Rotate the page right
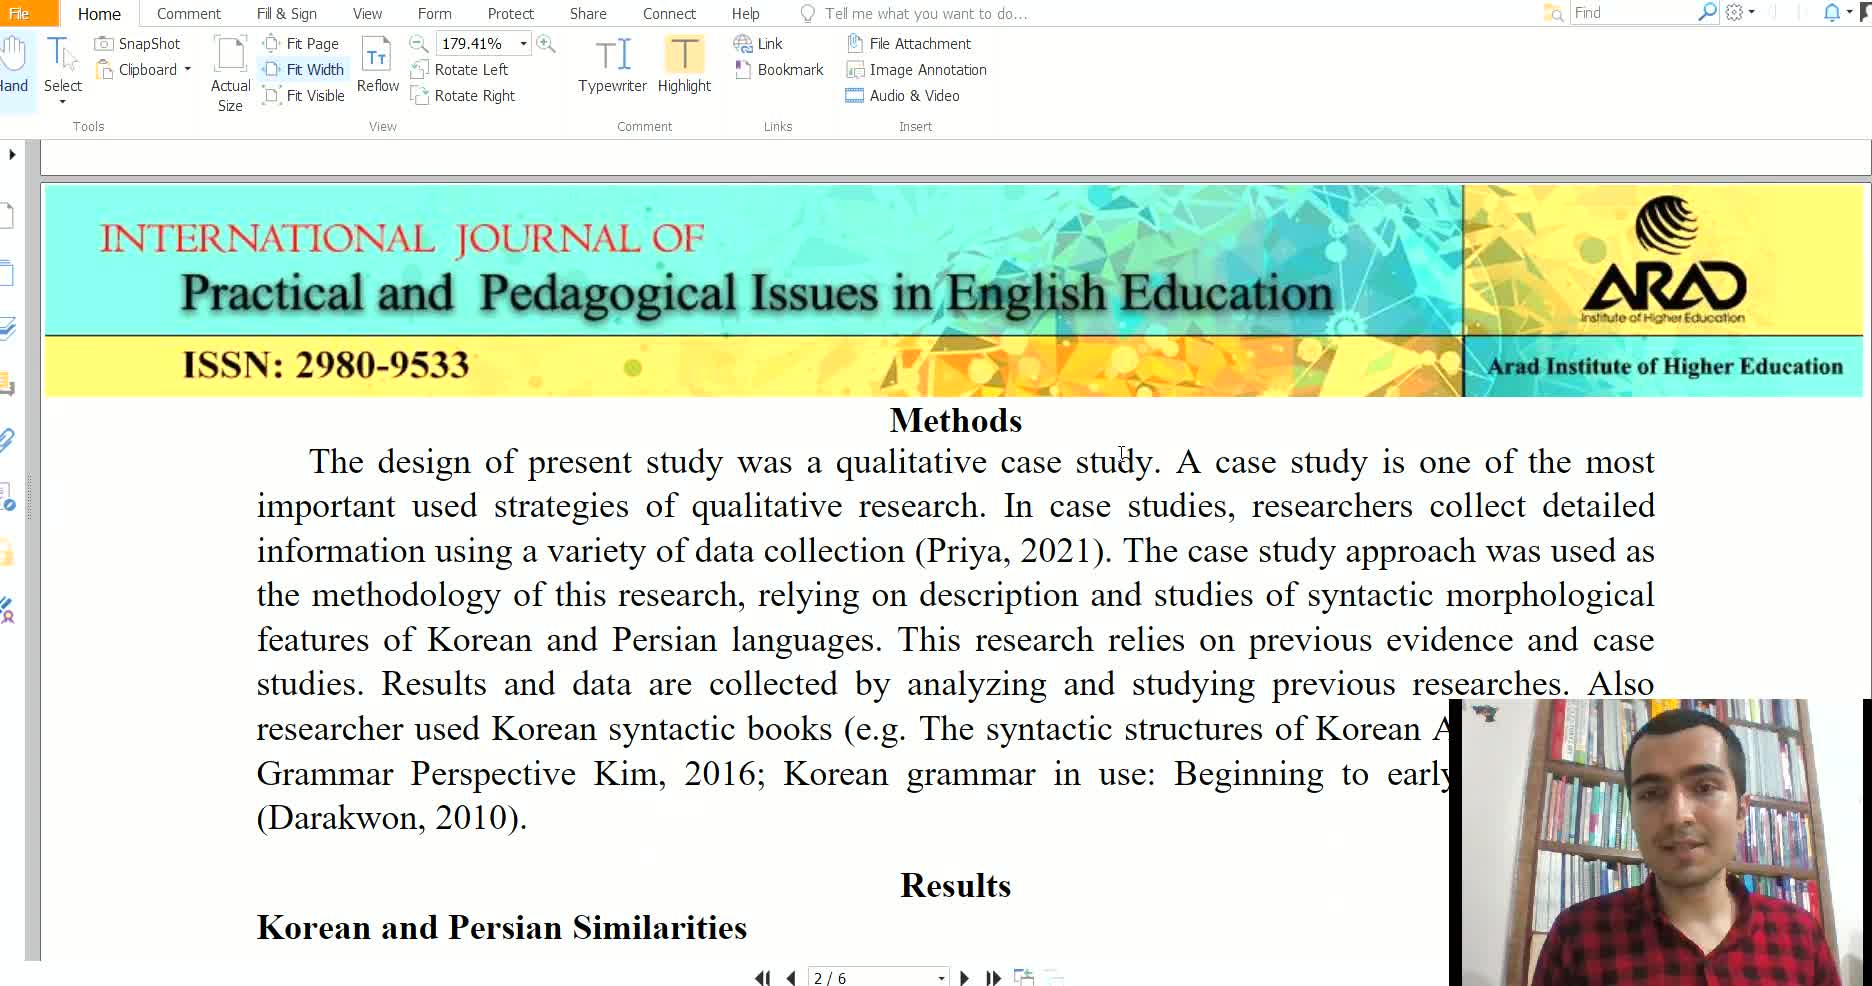Viewport: 1872px width, 986px height. [x=463, y=96]
